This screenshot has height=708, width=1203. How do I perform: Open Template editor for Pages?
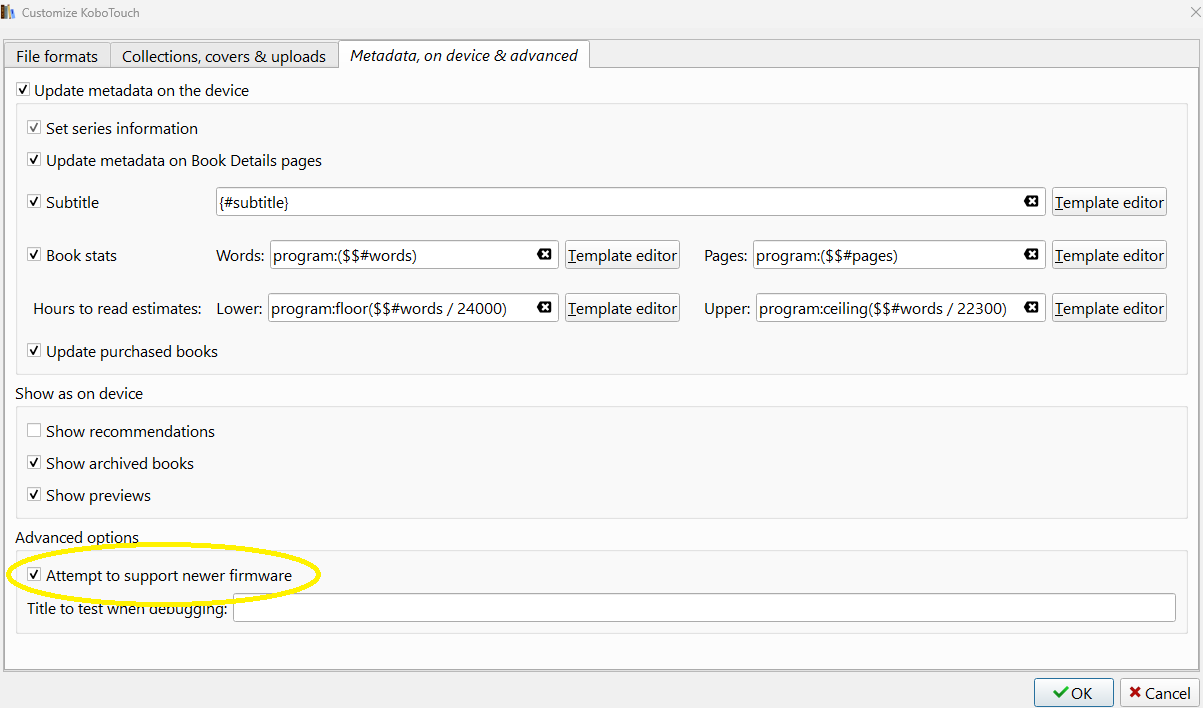pyautogui.click(x=1109, y=255)
